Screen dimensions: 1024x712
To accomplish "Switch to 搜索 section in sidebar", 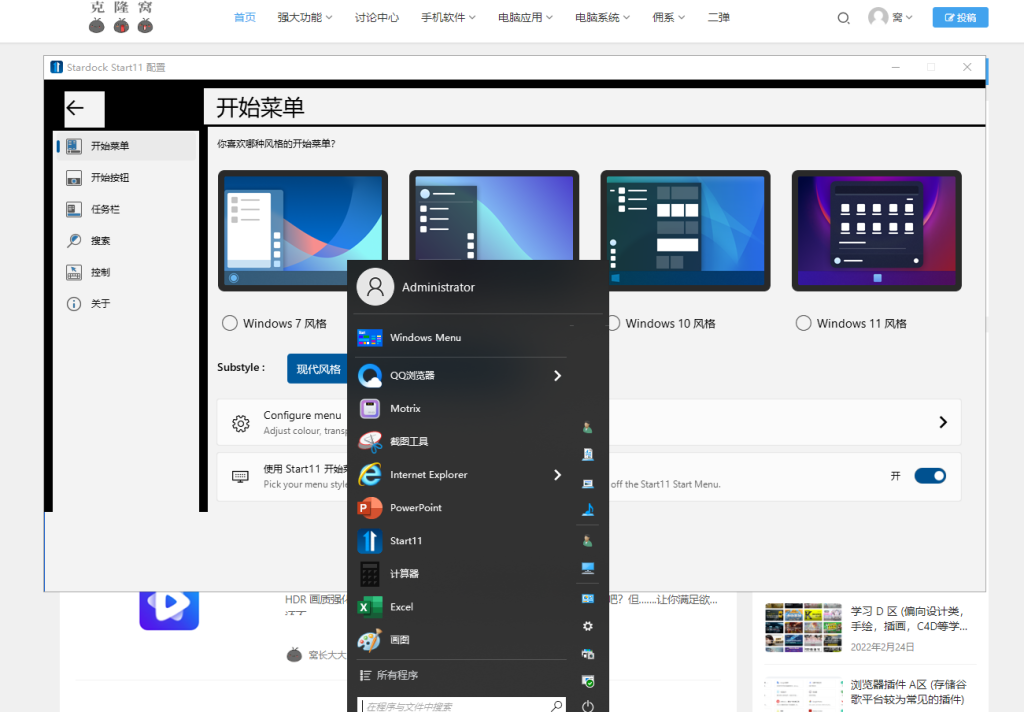I will 126,240.
